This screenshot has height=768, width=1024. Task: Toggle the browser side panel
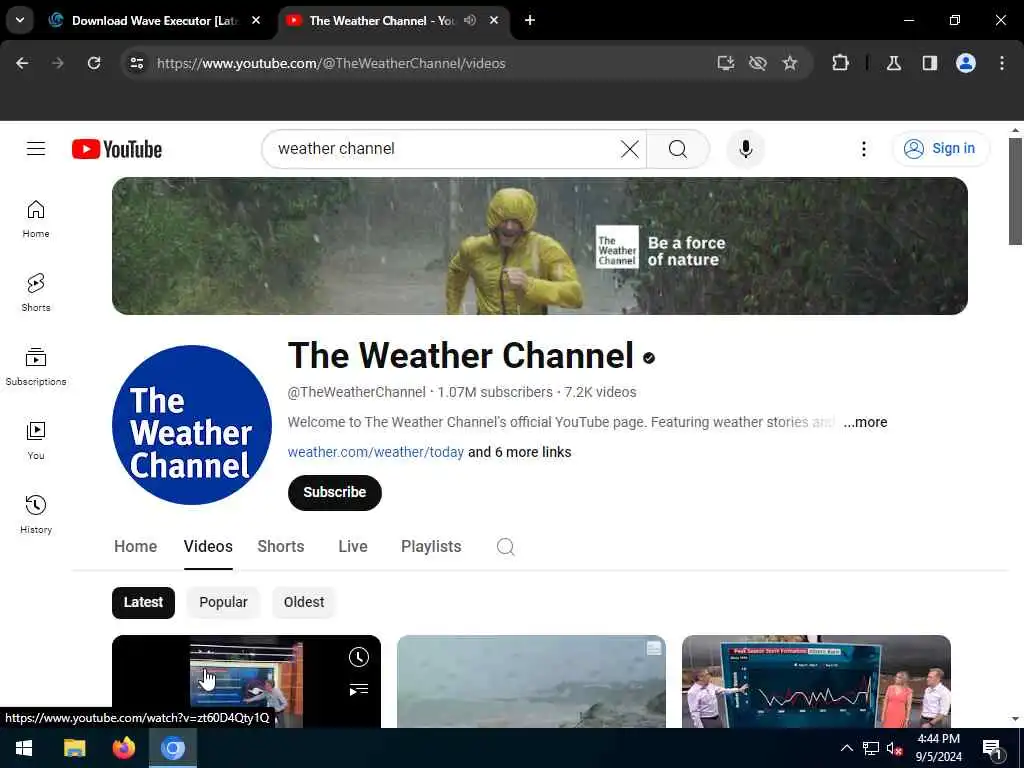click(x=930, y=63)
